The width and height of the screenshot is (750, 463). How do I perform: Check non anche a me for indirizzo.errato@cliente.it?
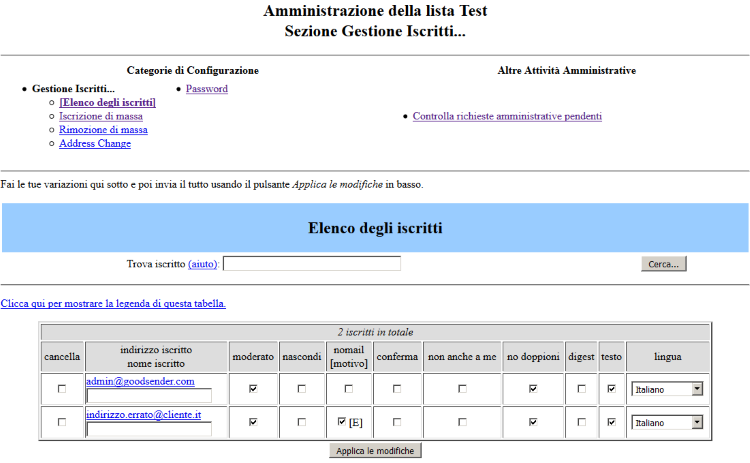(x=462, y=422)
